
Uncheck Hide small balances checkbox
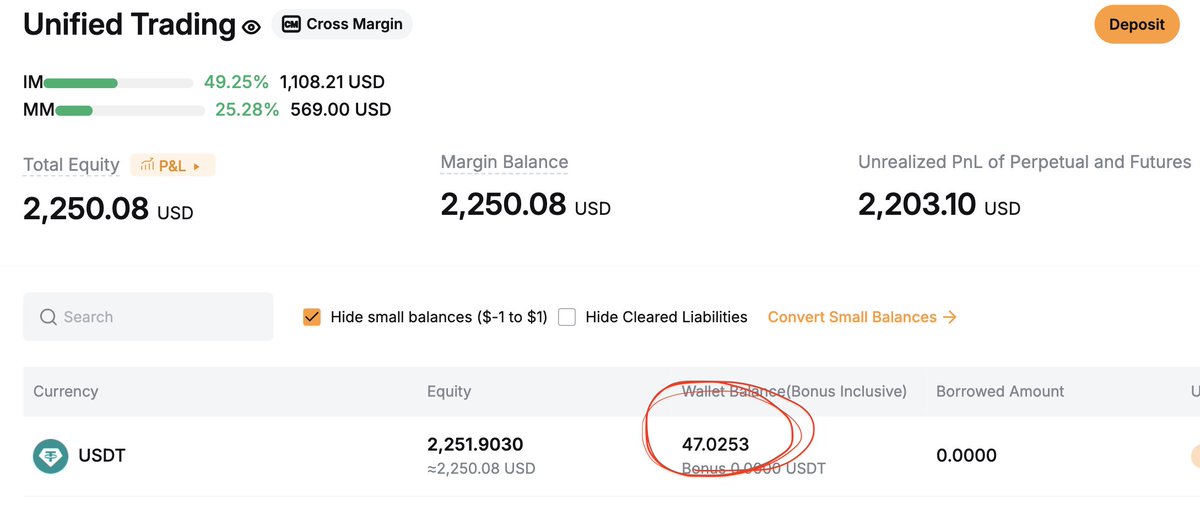tap(312, 317)
